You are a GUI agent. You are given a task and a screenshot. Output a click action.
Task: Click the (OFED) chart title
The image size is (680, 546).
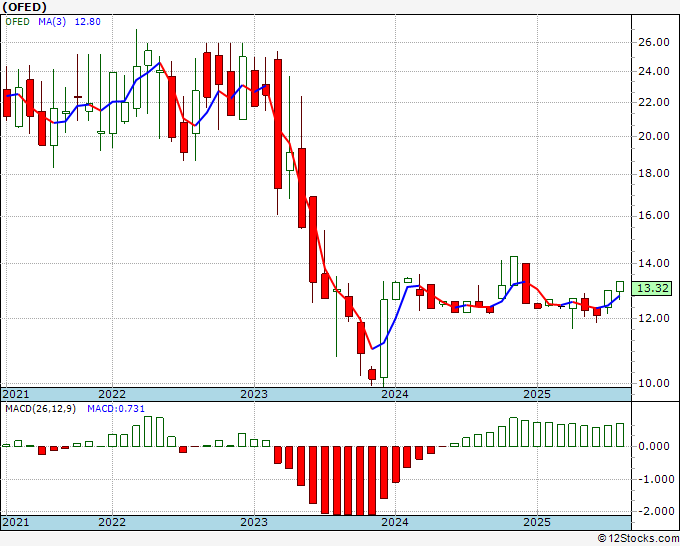pyautogui.click(x=24, y=7)
